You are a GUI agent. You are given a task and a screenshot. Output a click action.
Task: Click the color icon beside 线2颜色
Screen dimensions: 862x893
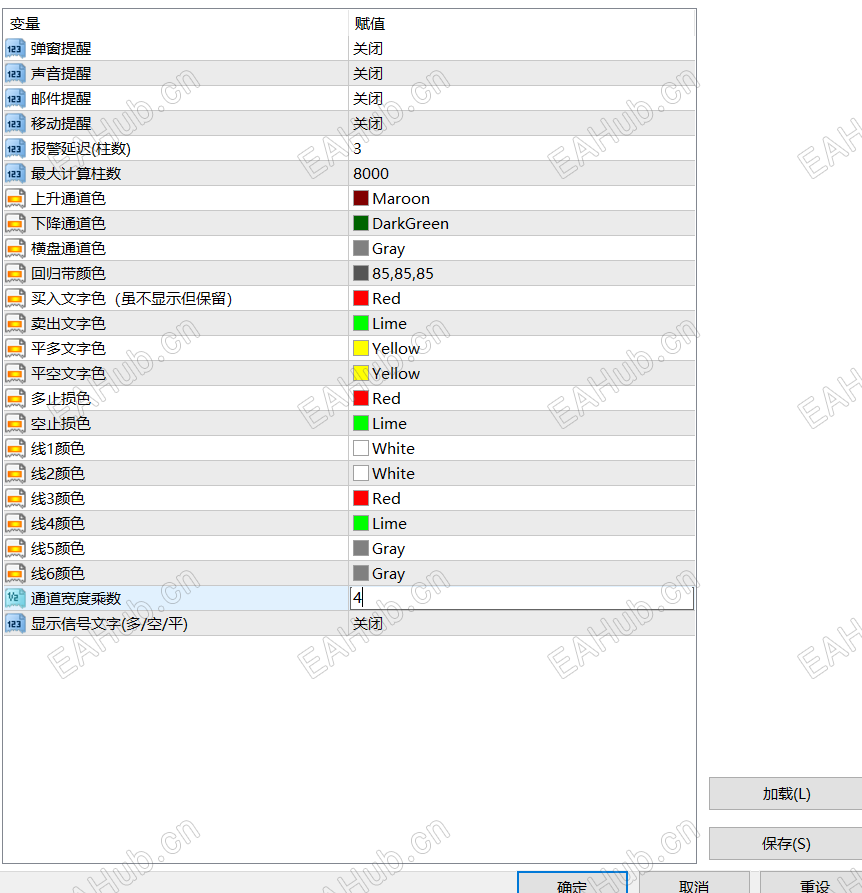15,474
